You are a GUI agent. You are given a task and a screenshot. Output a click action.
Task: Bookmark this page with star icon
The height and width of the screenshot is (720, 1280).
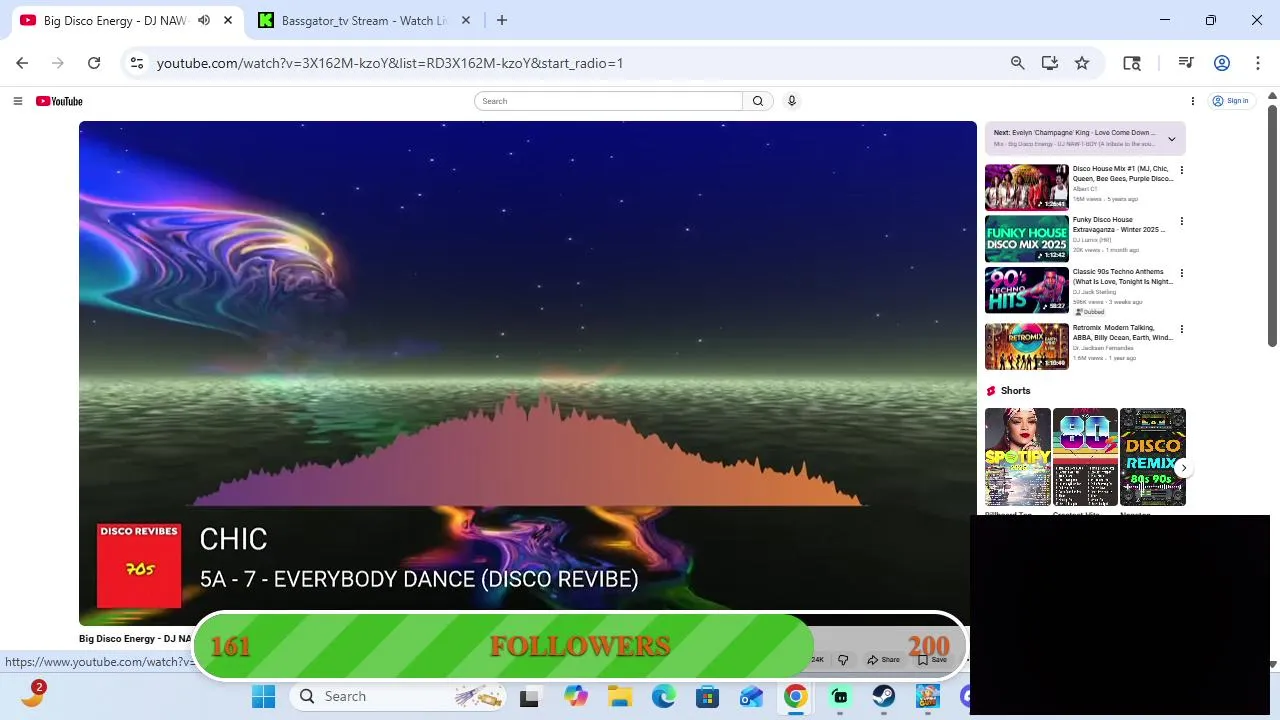tap(1082, 63)
